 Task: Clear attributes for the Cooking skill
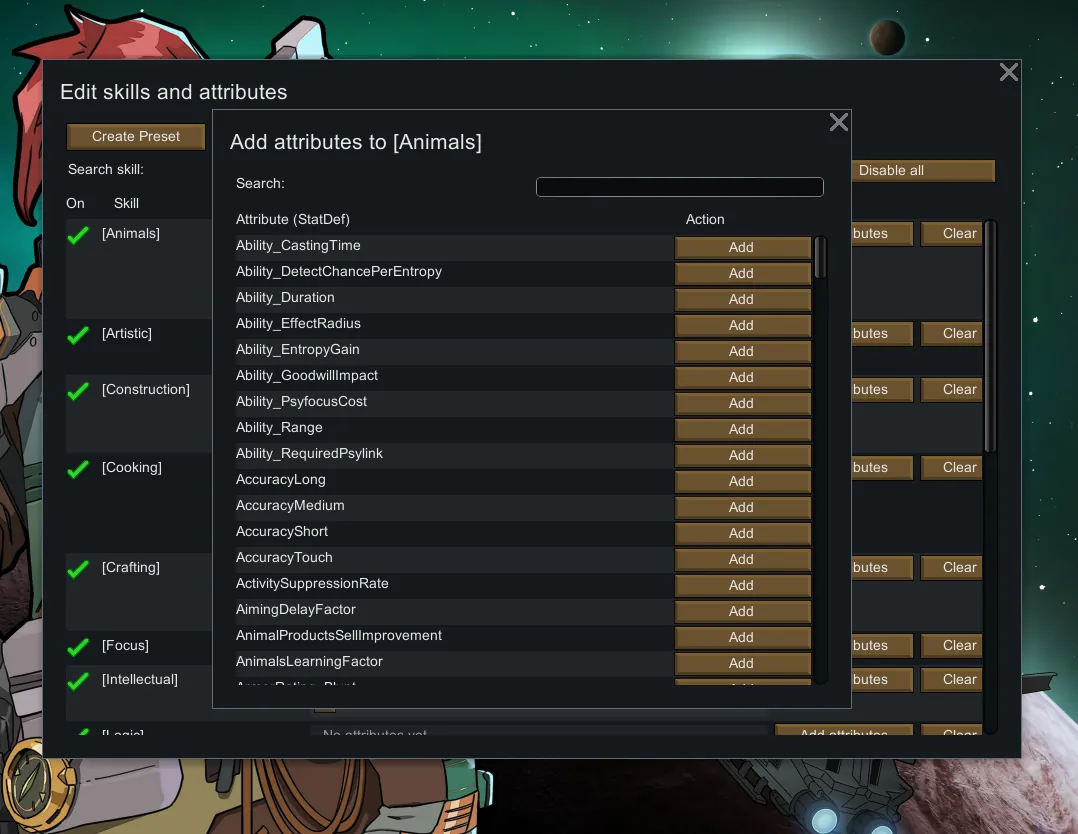(958, 468)
